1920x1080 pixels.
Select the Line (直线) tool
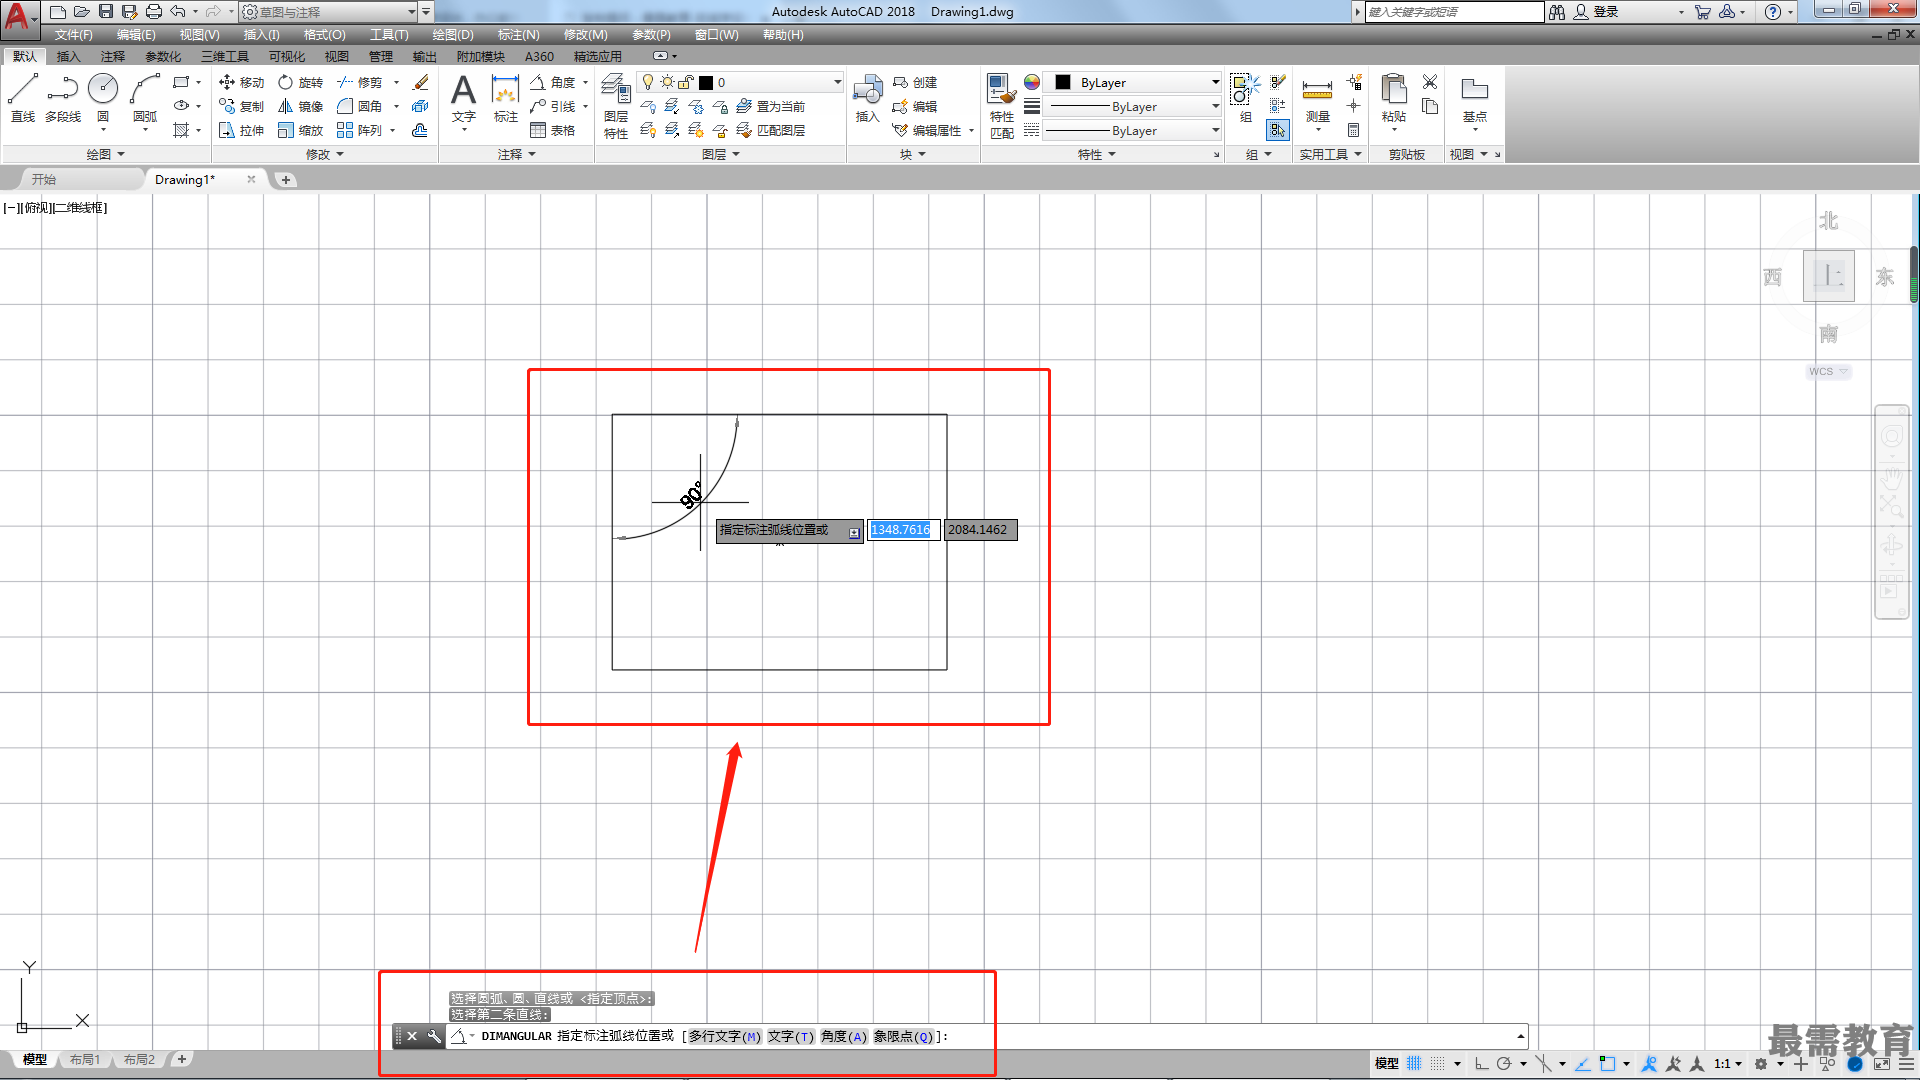23,98
